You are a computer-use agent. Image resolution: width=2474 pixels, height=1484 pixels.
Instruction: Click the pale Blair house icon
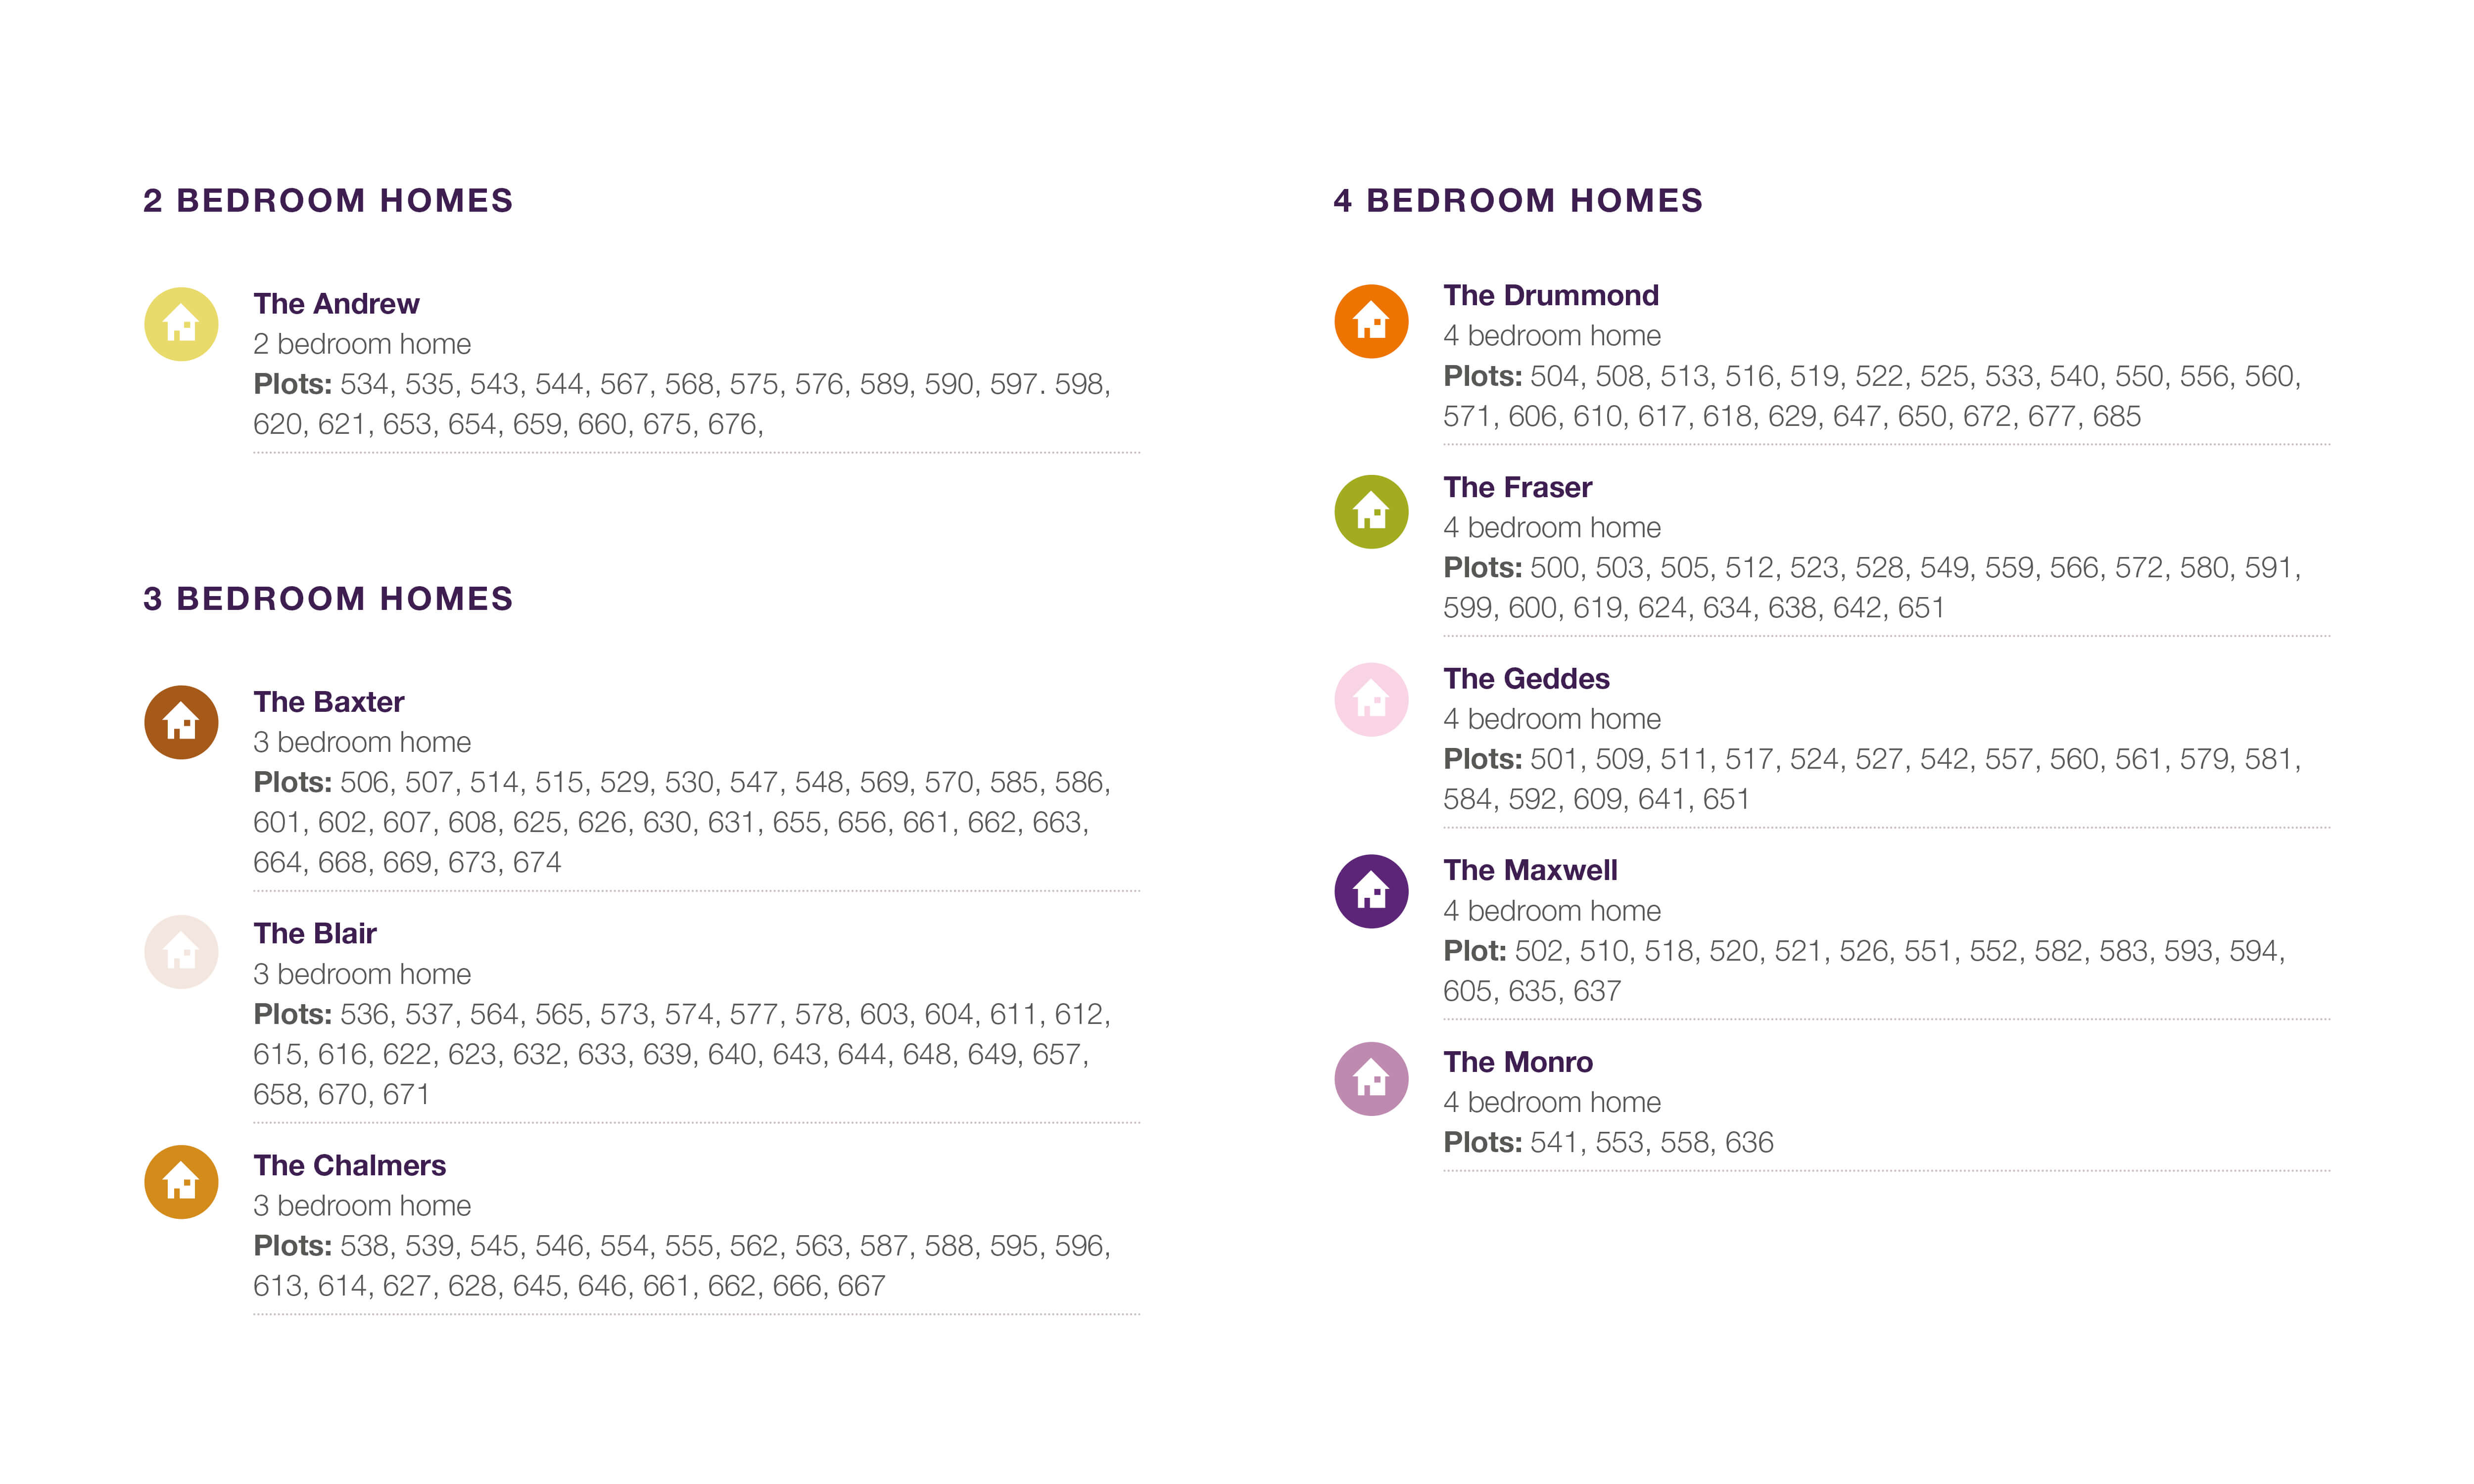point(181,952)
